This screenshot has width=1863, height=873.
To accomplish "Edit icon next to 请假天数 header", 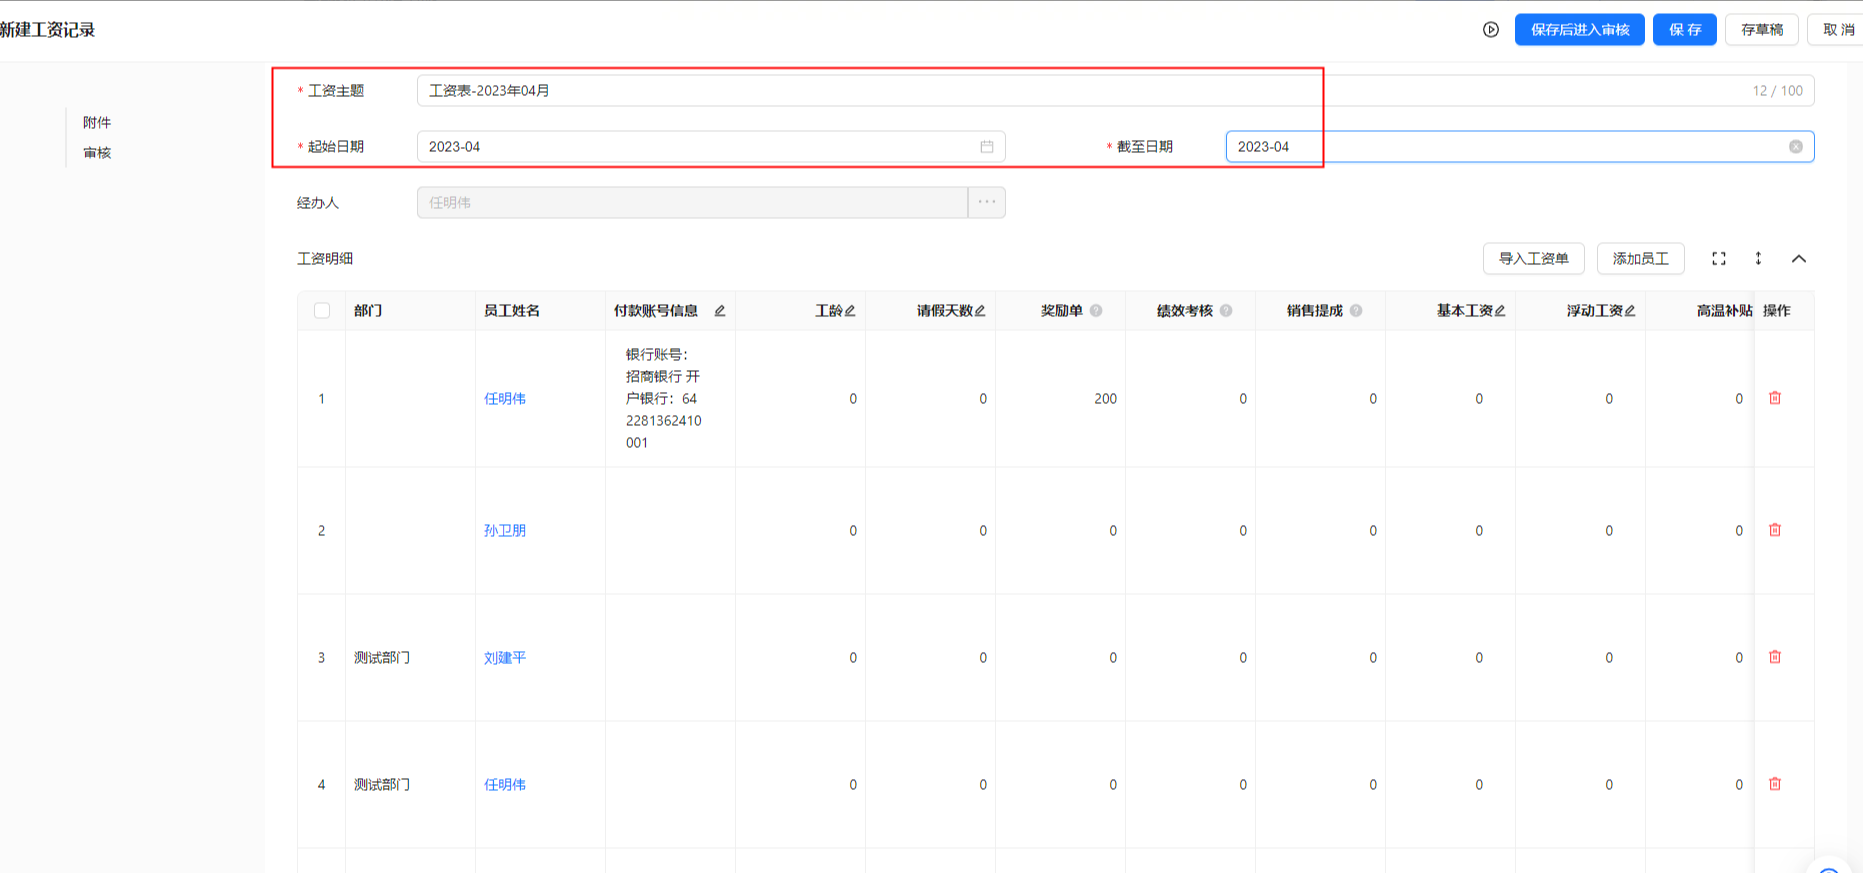I will [x=980, y=311].
